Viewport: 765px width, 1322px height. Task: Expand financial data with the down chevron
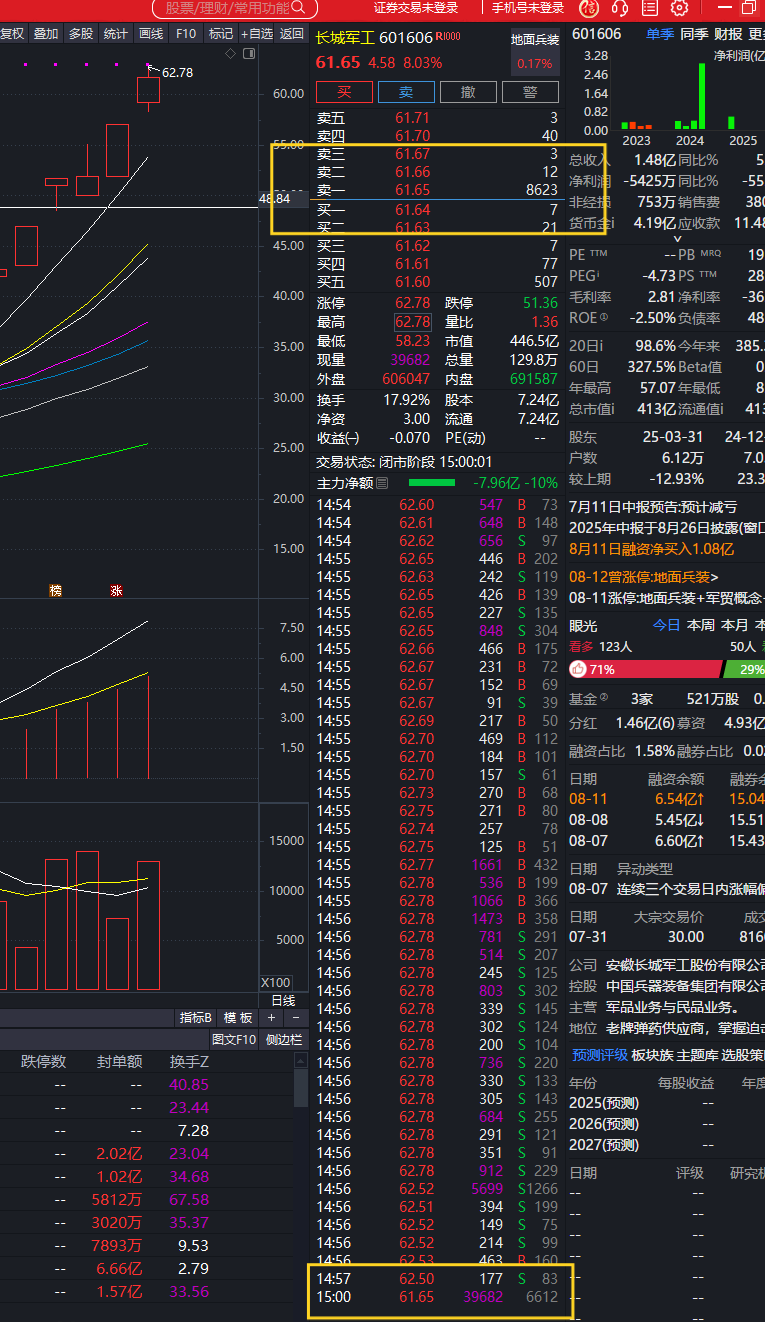(678, 238)
